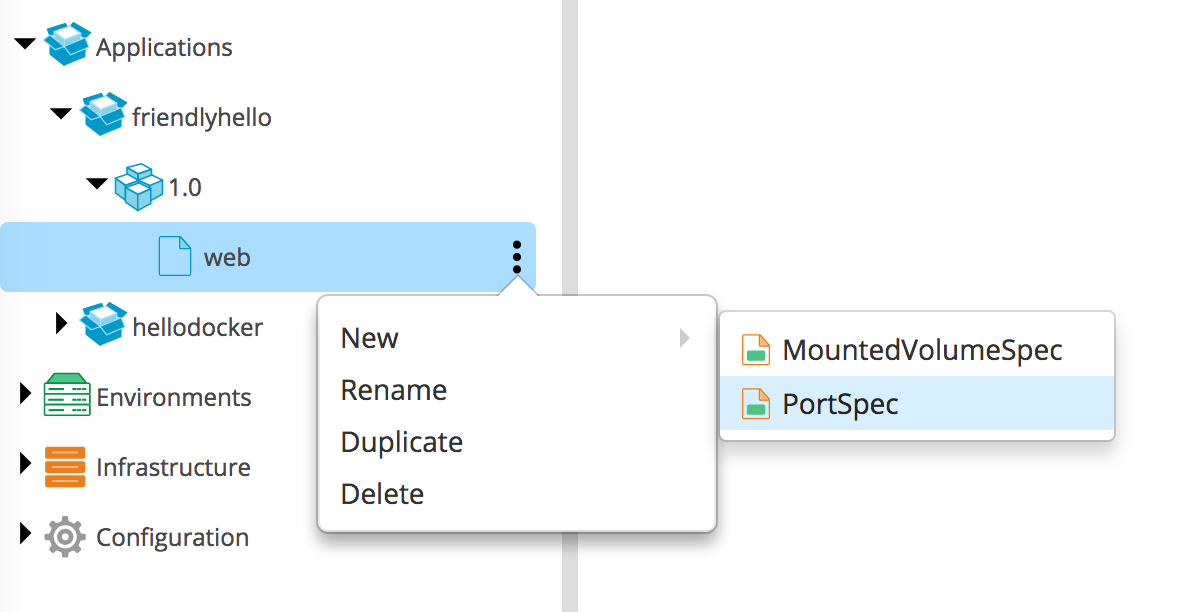Image resolution: width=1194 pixels, height=612 pixels.
Task: Choose Delete from the context menu
Action: [383, 494]
